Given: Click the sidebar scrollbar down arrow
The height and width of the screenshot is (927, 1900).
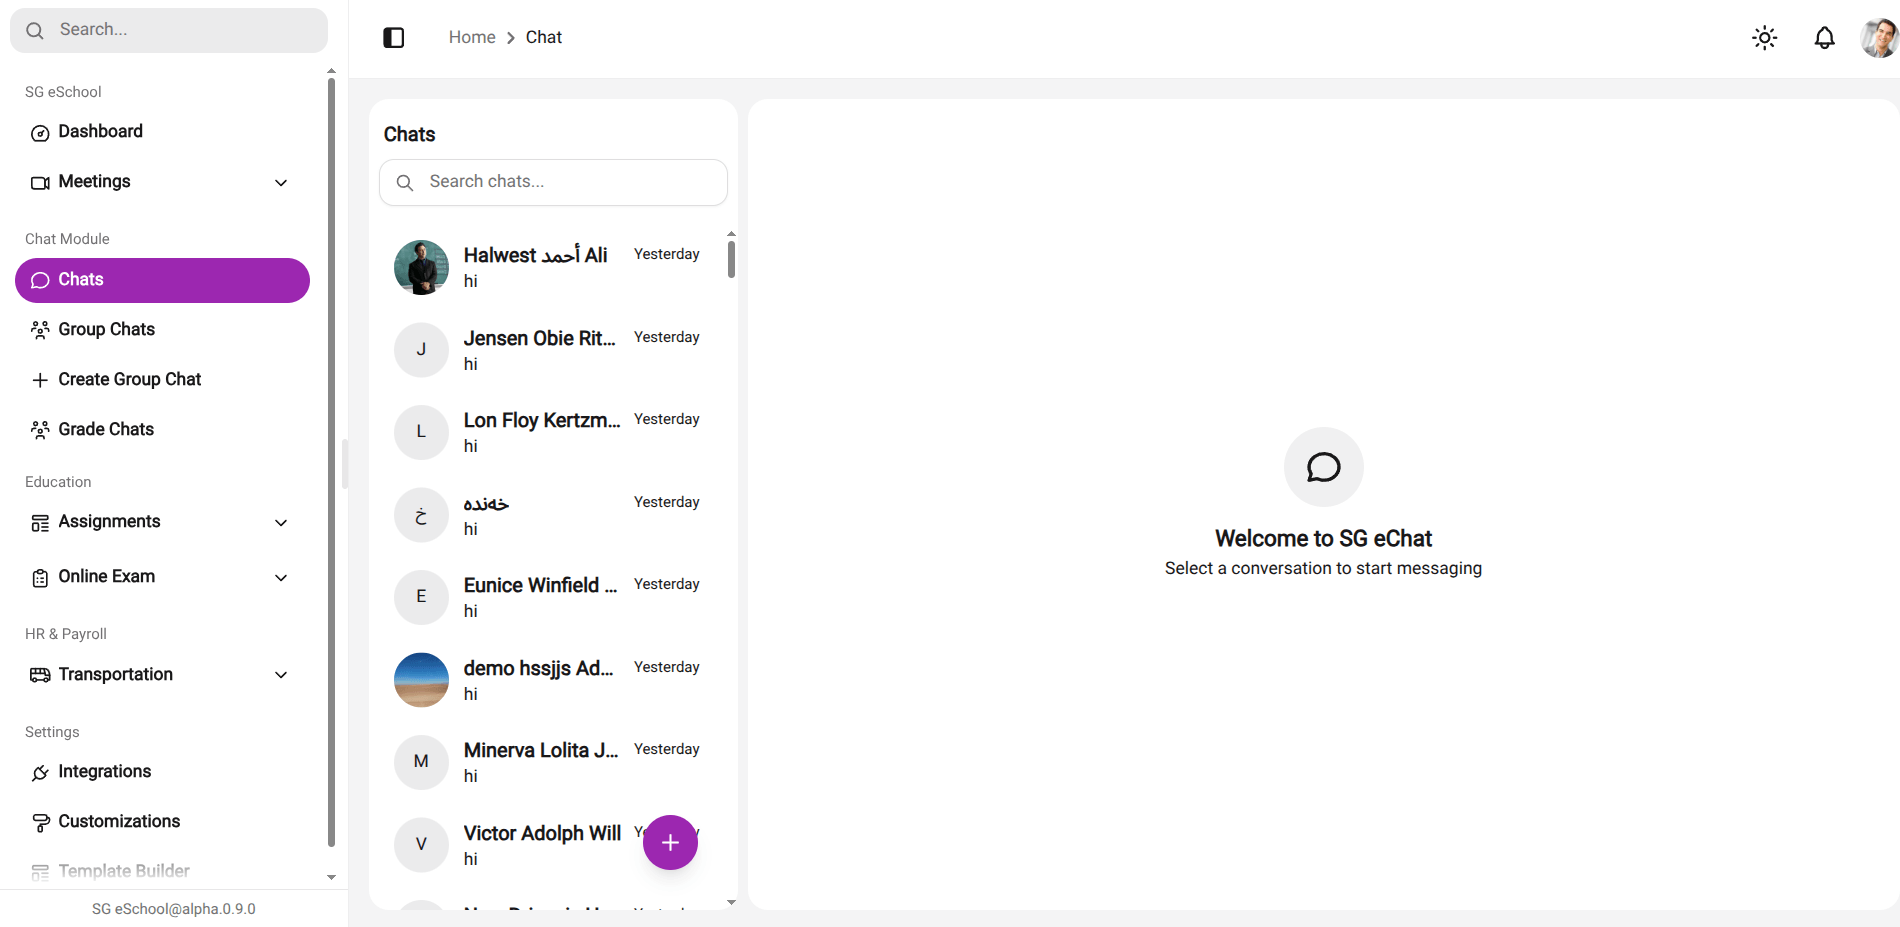Looking at the screenshot, I should (x=331, y=877).
